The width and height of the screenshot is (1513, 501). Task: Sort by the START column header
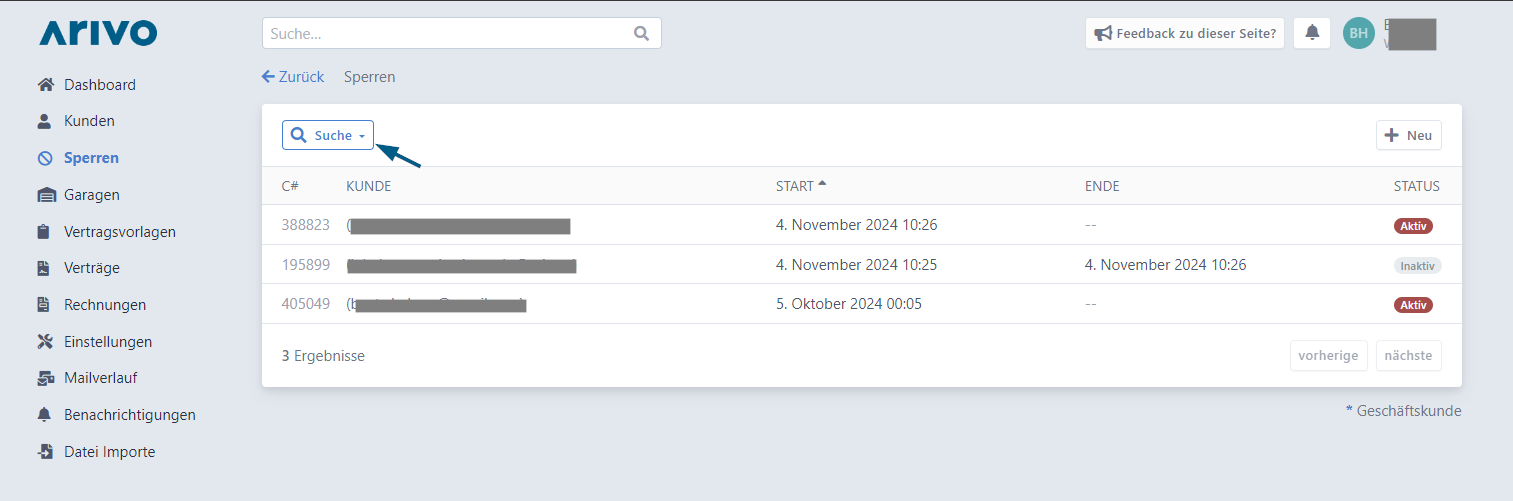pyautogui.click(x=801, y=186)
